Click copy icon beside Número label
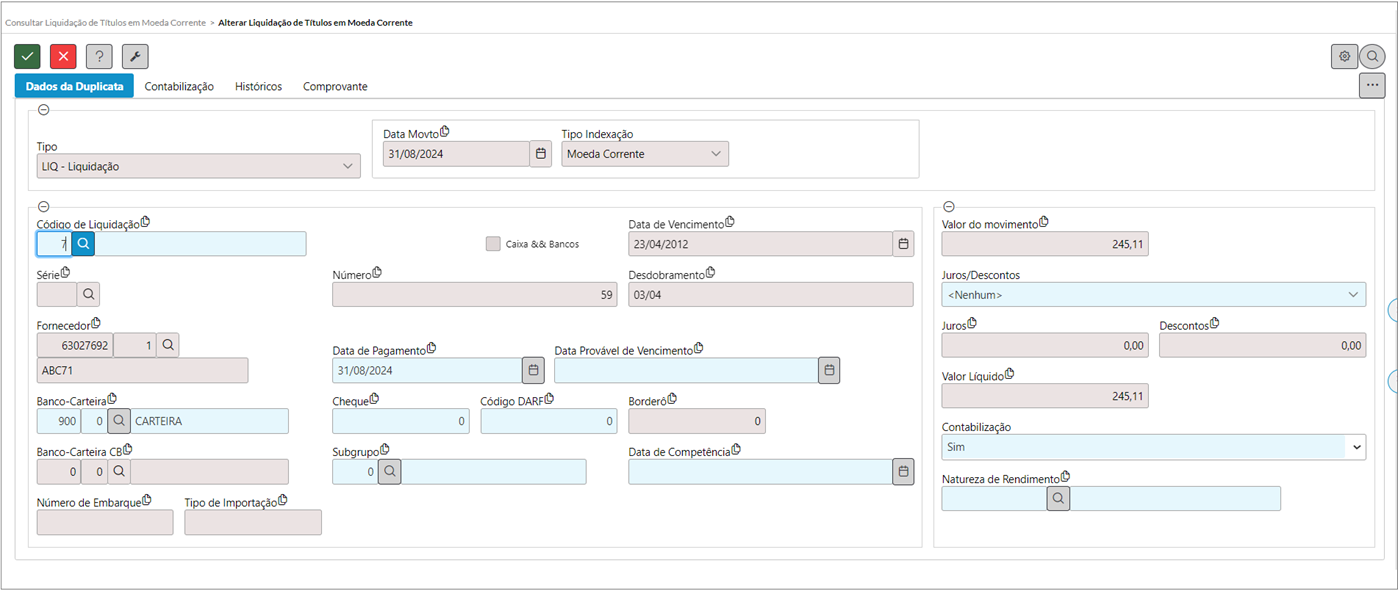 [377, 273]
